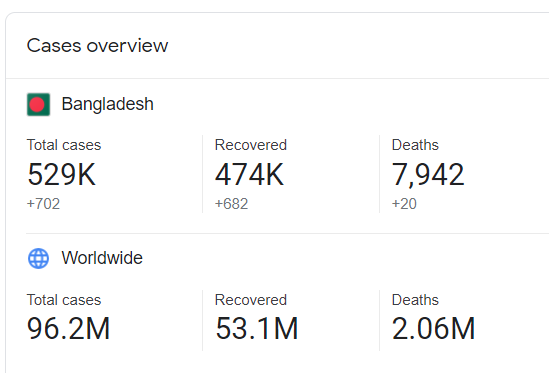Click Bangladesh recovered 474K figure
The image size is (549, 373).
[x=249, y=174]
